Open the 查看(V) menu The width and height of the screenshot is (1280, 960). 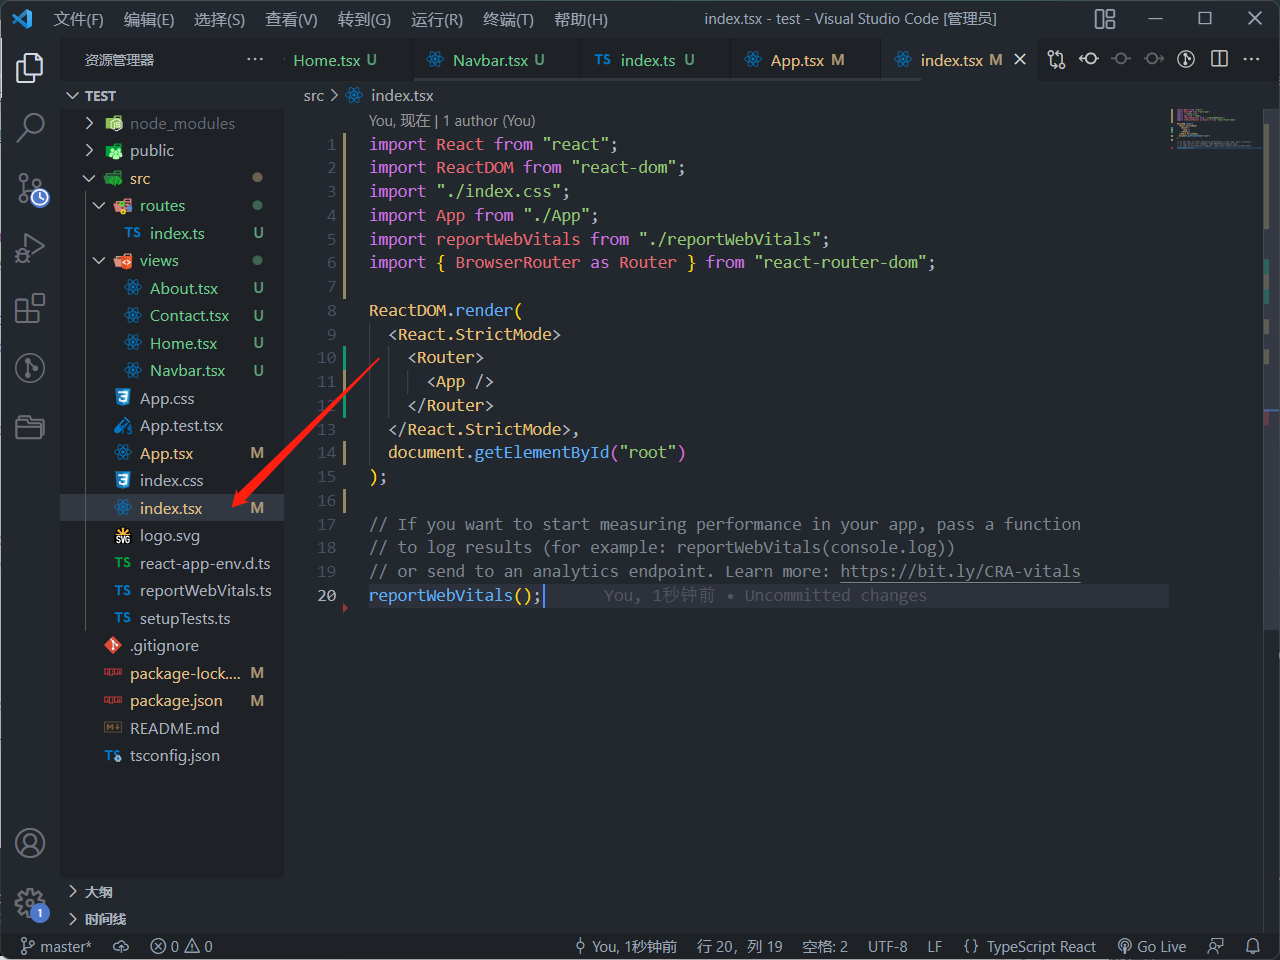click(291, 19)
